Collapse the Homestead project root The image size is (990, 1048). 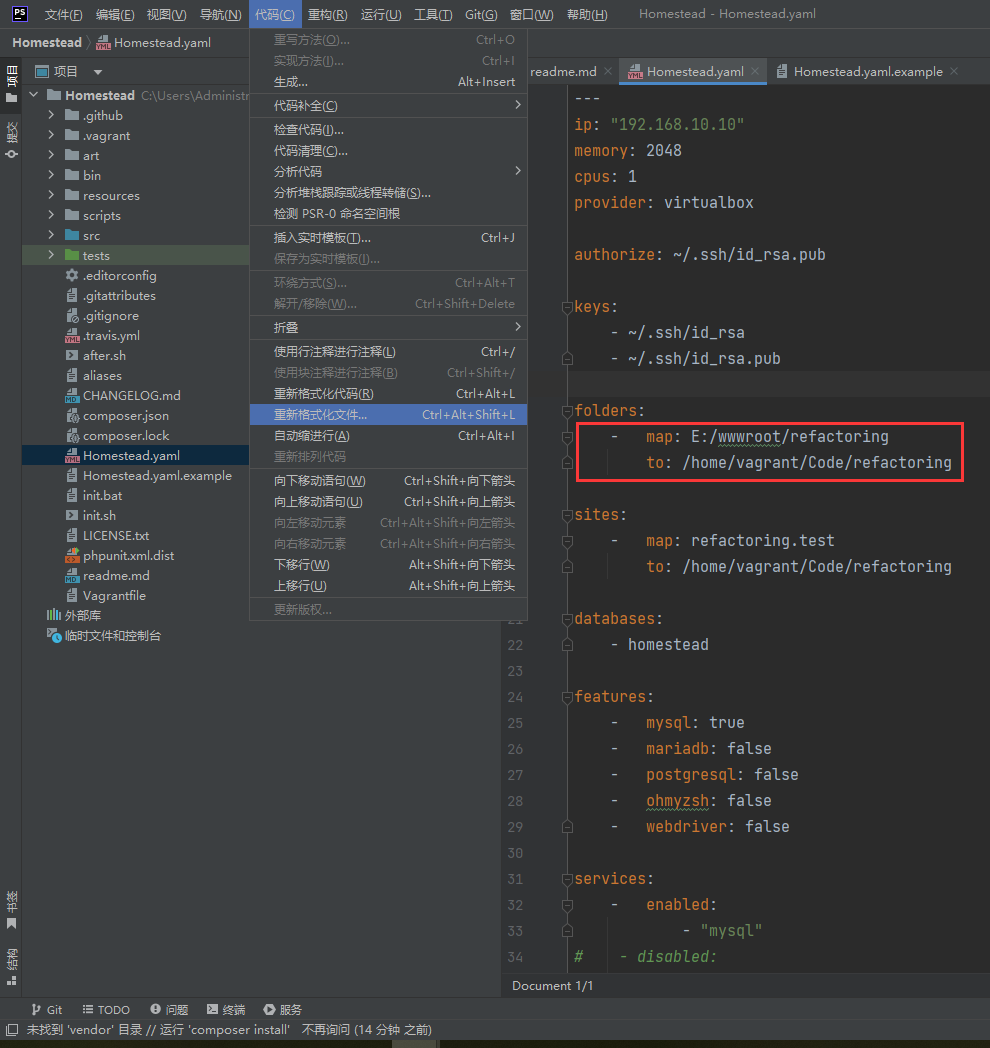pyautogui.click(x=33, y=96)
